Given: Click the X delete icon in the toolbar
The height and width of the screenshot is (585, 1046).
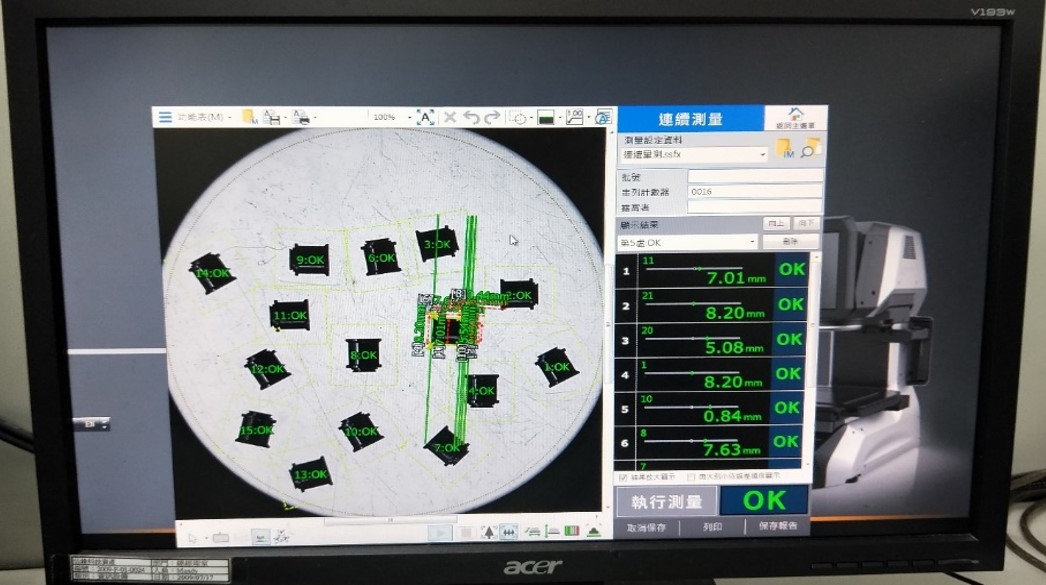Looking at the screenshot, I should [450, 118].
